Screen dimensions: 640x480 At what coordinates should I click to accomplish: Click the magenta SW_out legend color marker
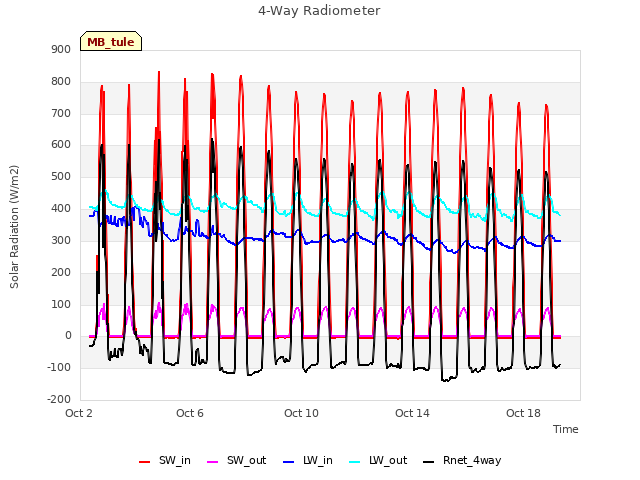click(213, 462)
